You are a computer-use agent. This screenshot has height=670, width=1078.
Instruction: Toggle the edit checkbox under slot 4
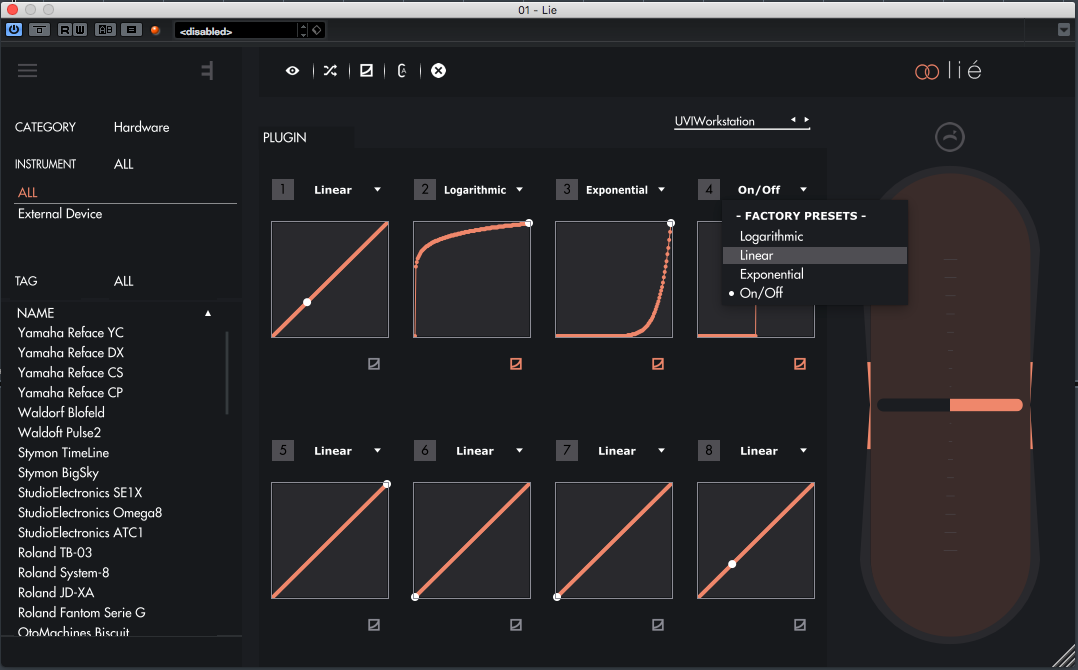pos(800,364)
